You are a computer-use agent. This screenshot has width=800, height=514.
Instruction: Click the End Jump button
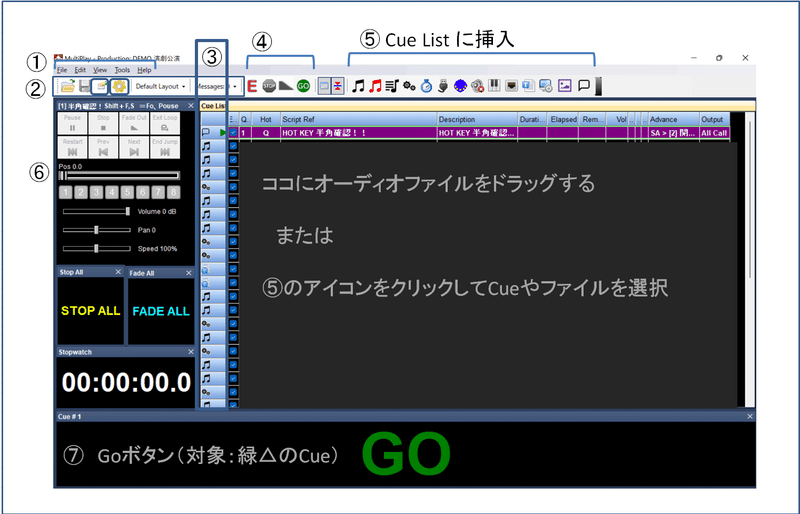tap(165, 148)
